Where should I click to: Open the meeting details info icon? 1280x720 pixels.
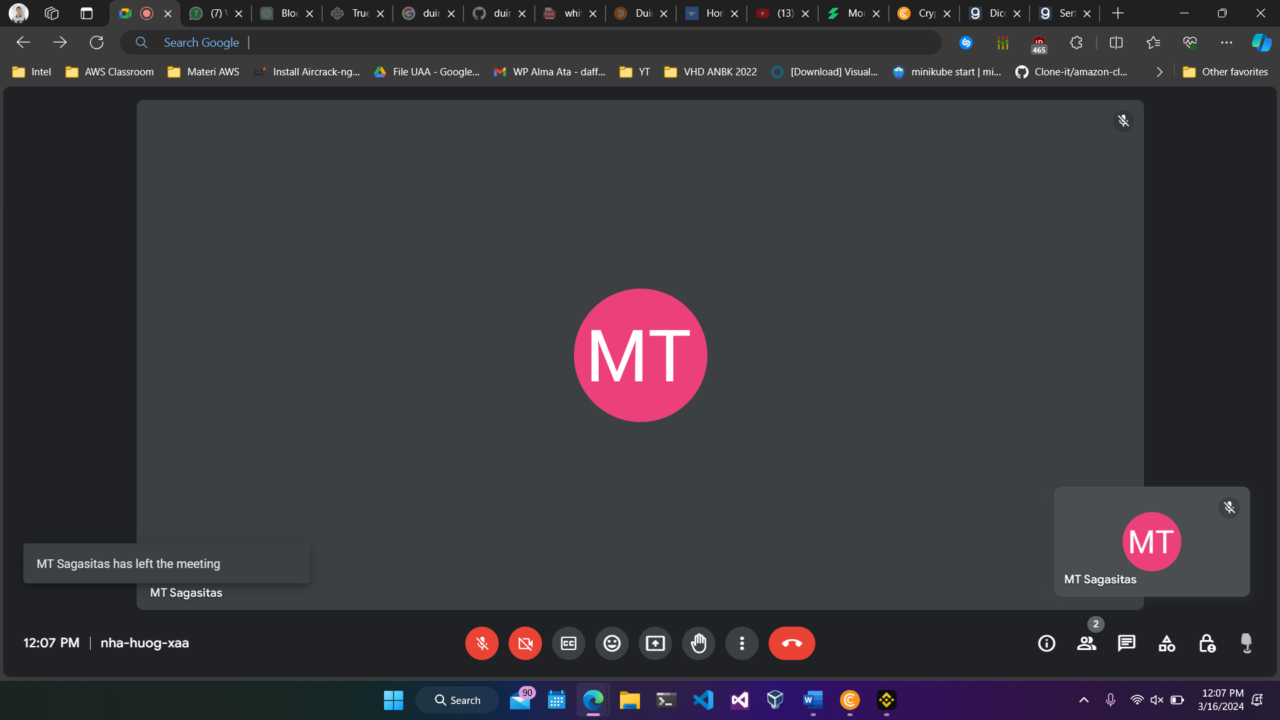coord(1046,643)
